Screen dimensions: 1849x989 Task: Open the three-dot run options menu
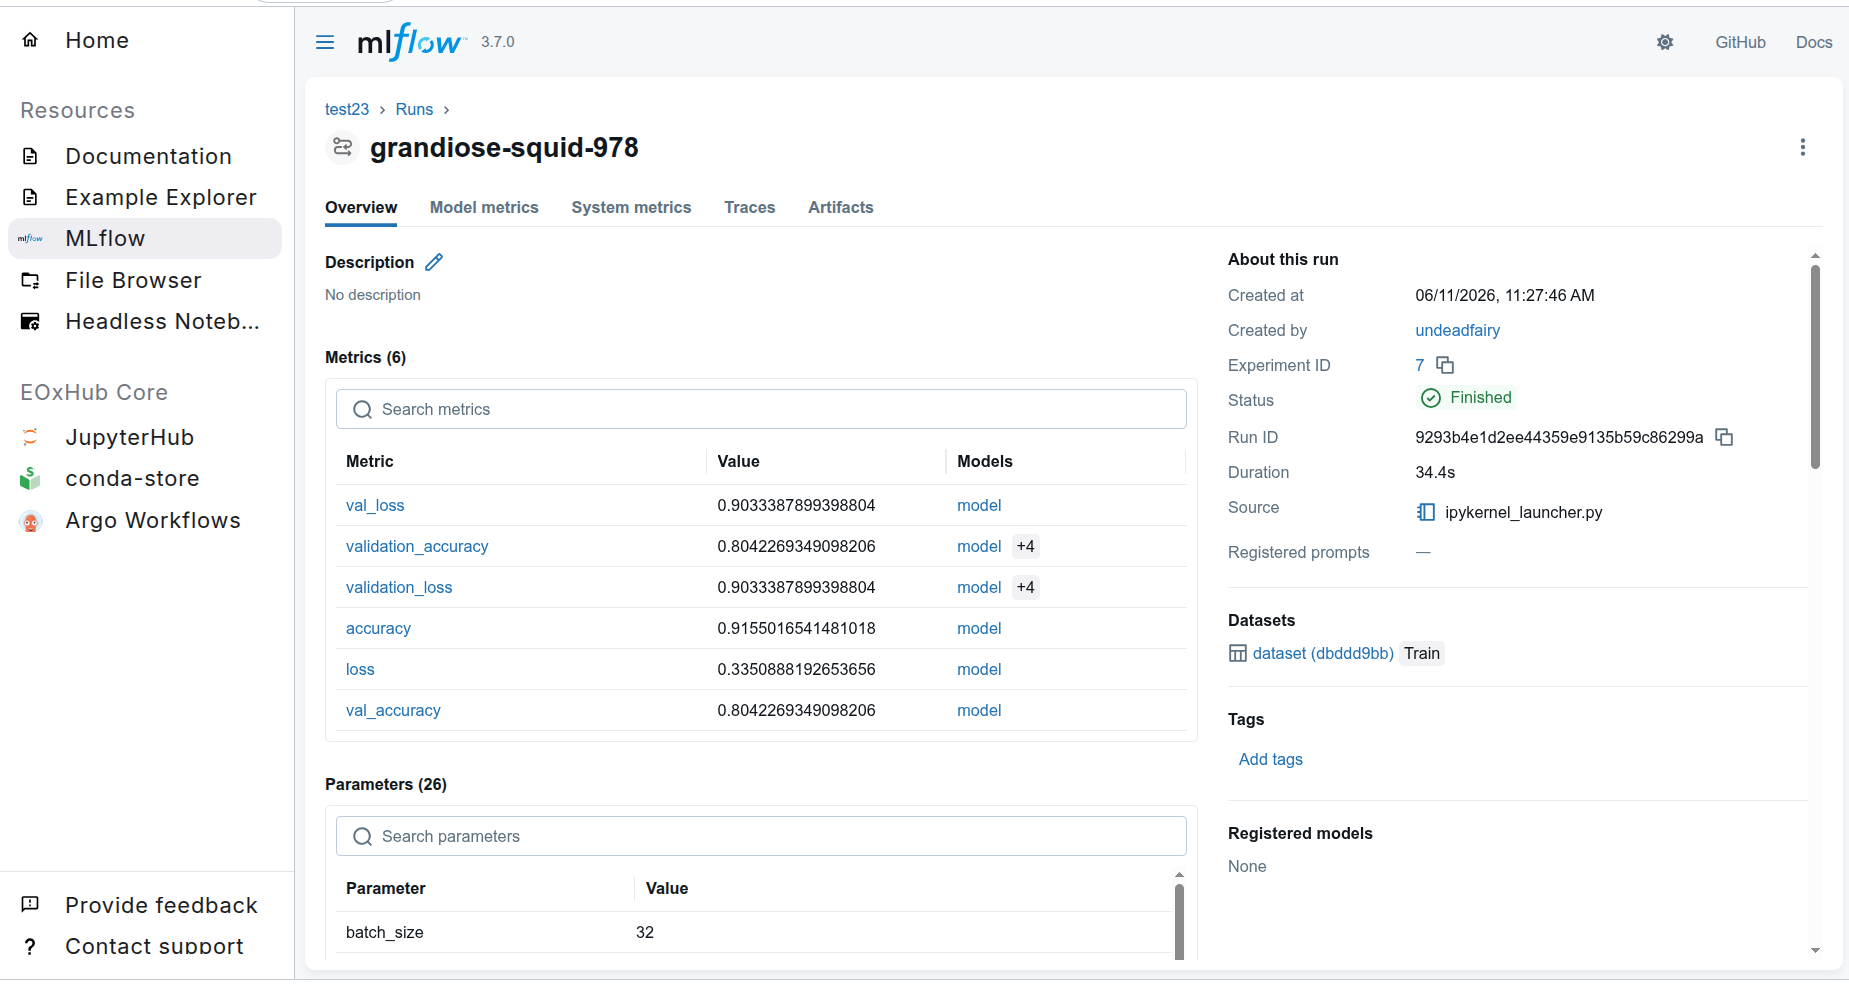point(1803,147)
